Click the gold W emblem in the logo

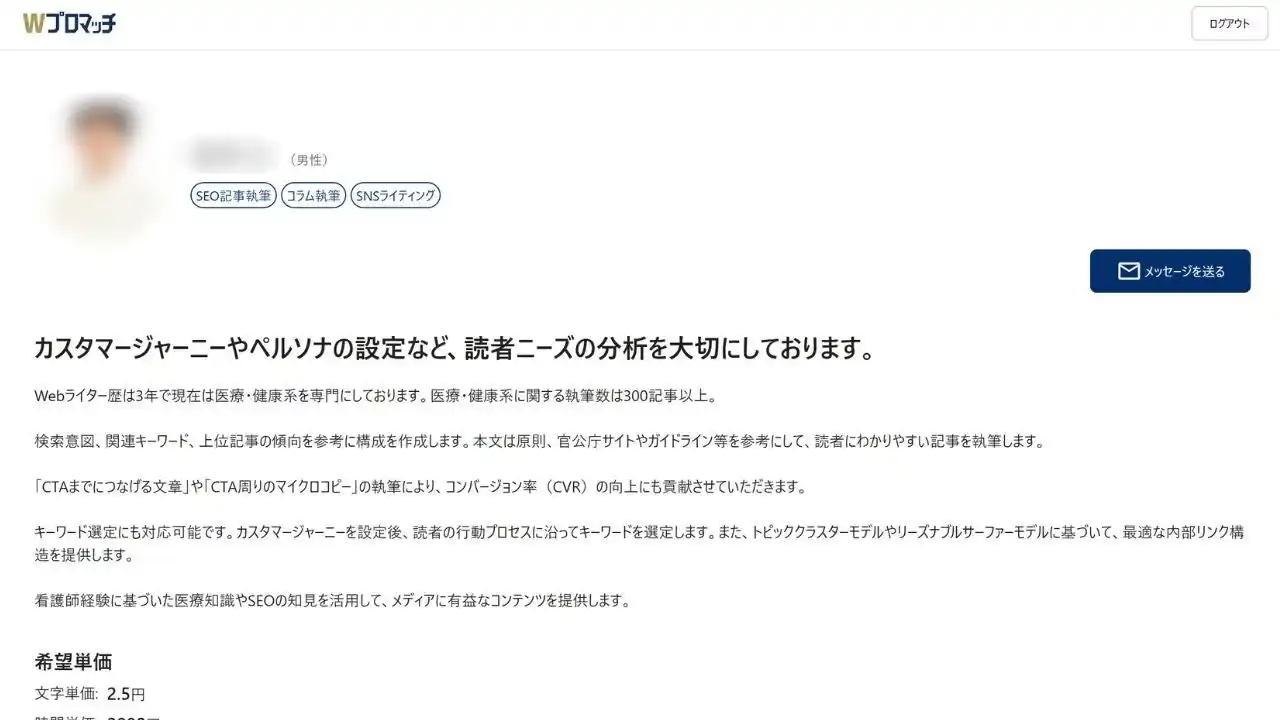click(x=34, y=23)
